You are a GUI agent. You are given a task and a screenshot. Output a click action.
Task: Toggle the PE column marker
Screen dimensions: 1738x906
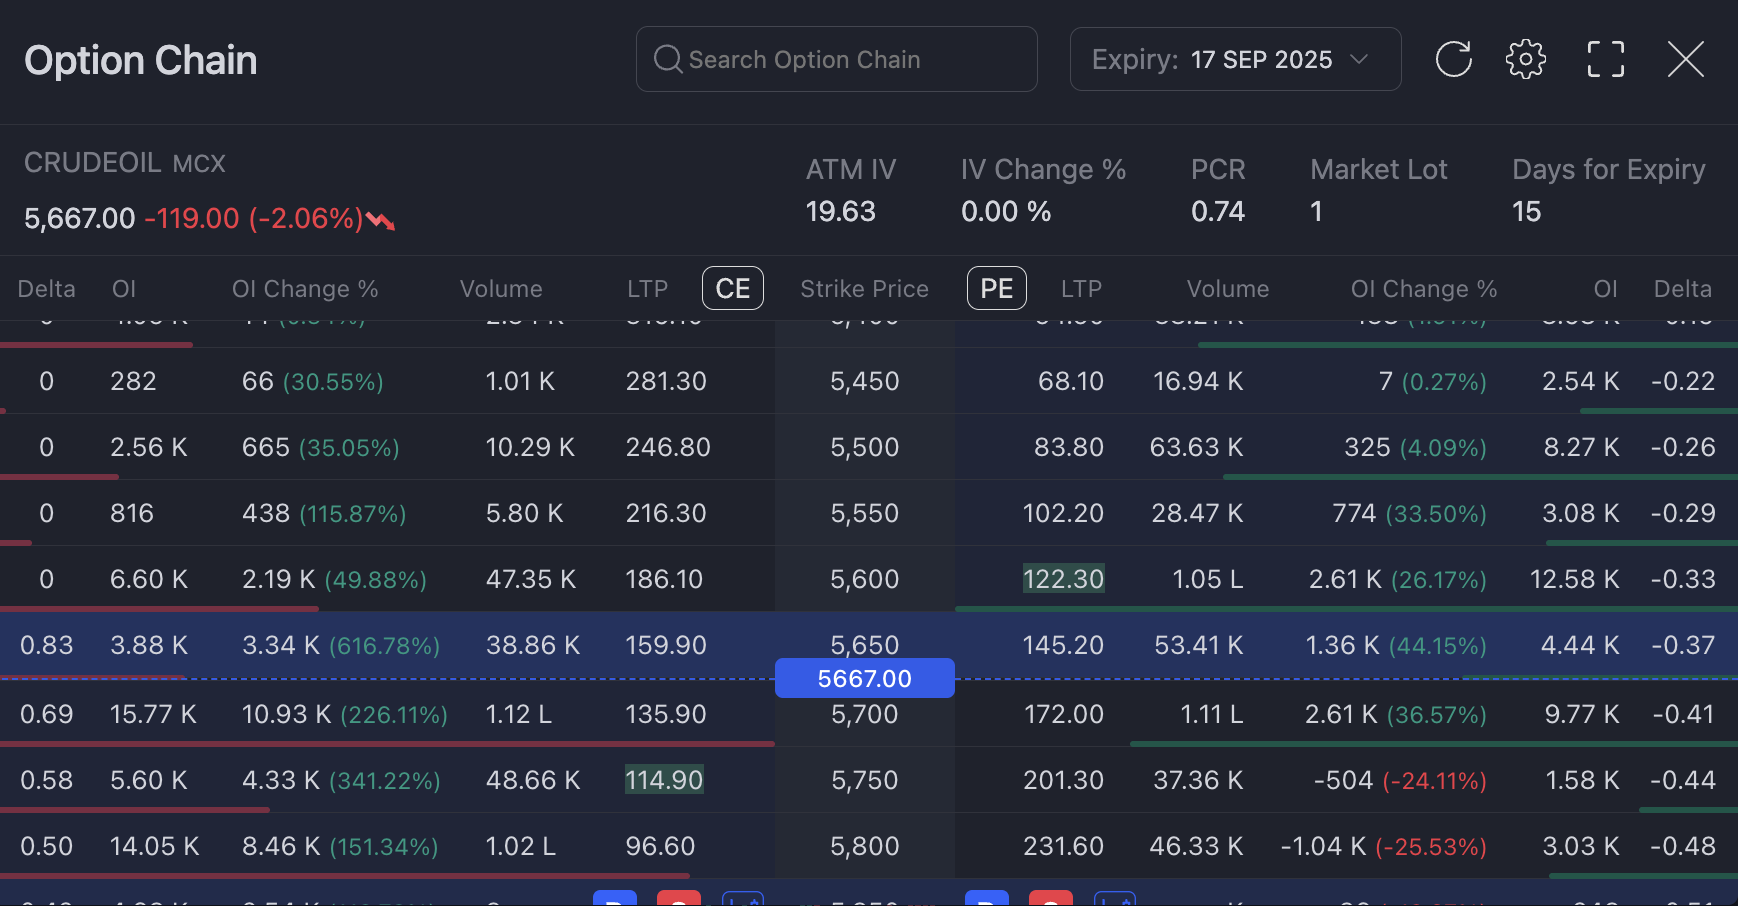point(996,288)
